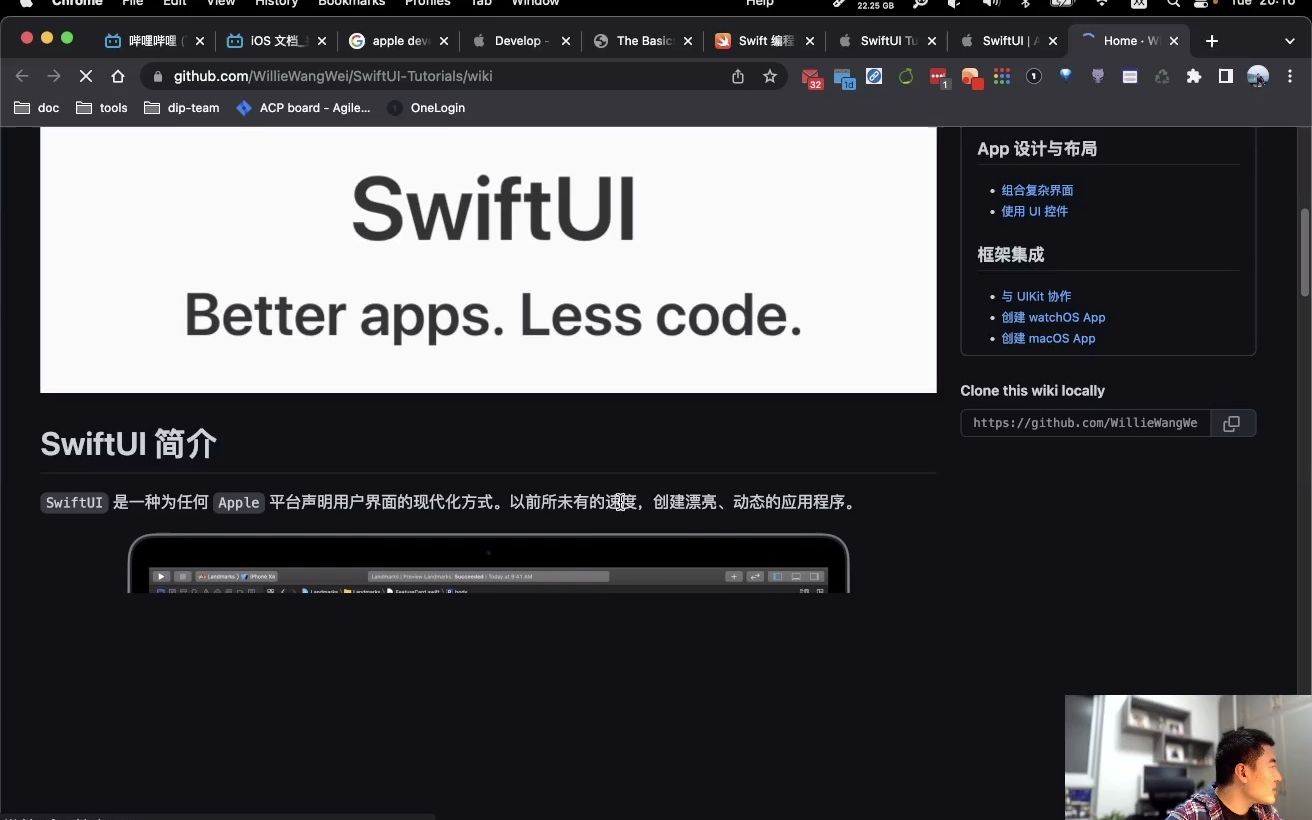Open the blue diamond extension icon
The image size is (1312, 820).
click(1066, 75)
